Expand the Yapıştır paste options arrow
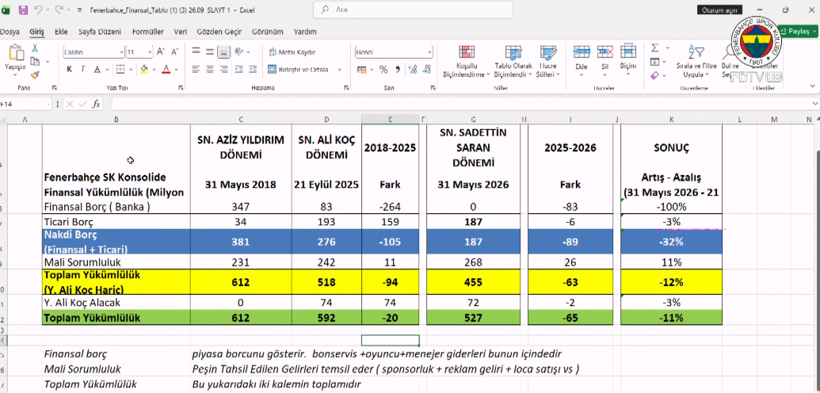Viewport: 820px width, 393px height. (x=16, y=75)
